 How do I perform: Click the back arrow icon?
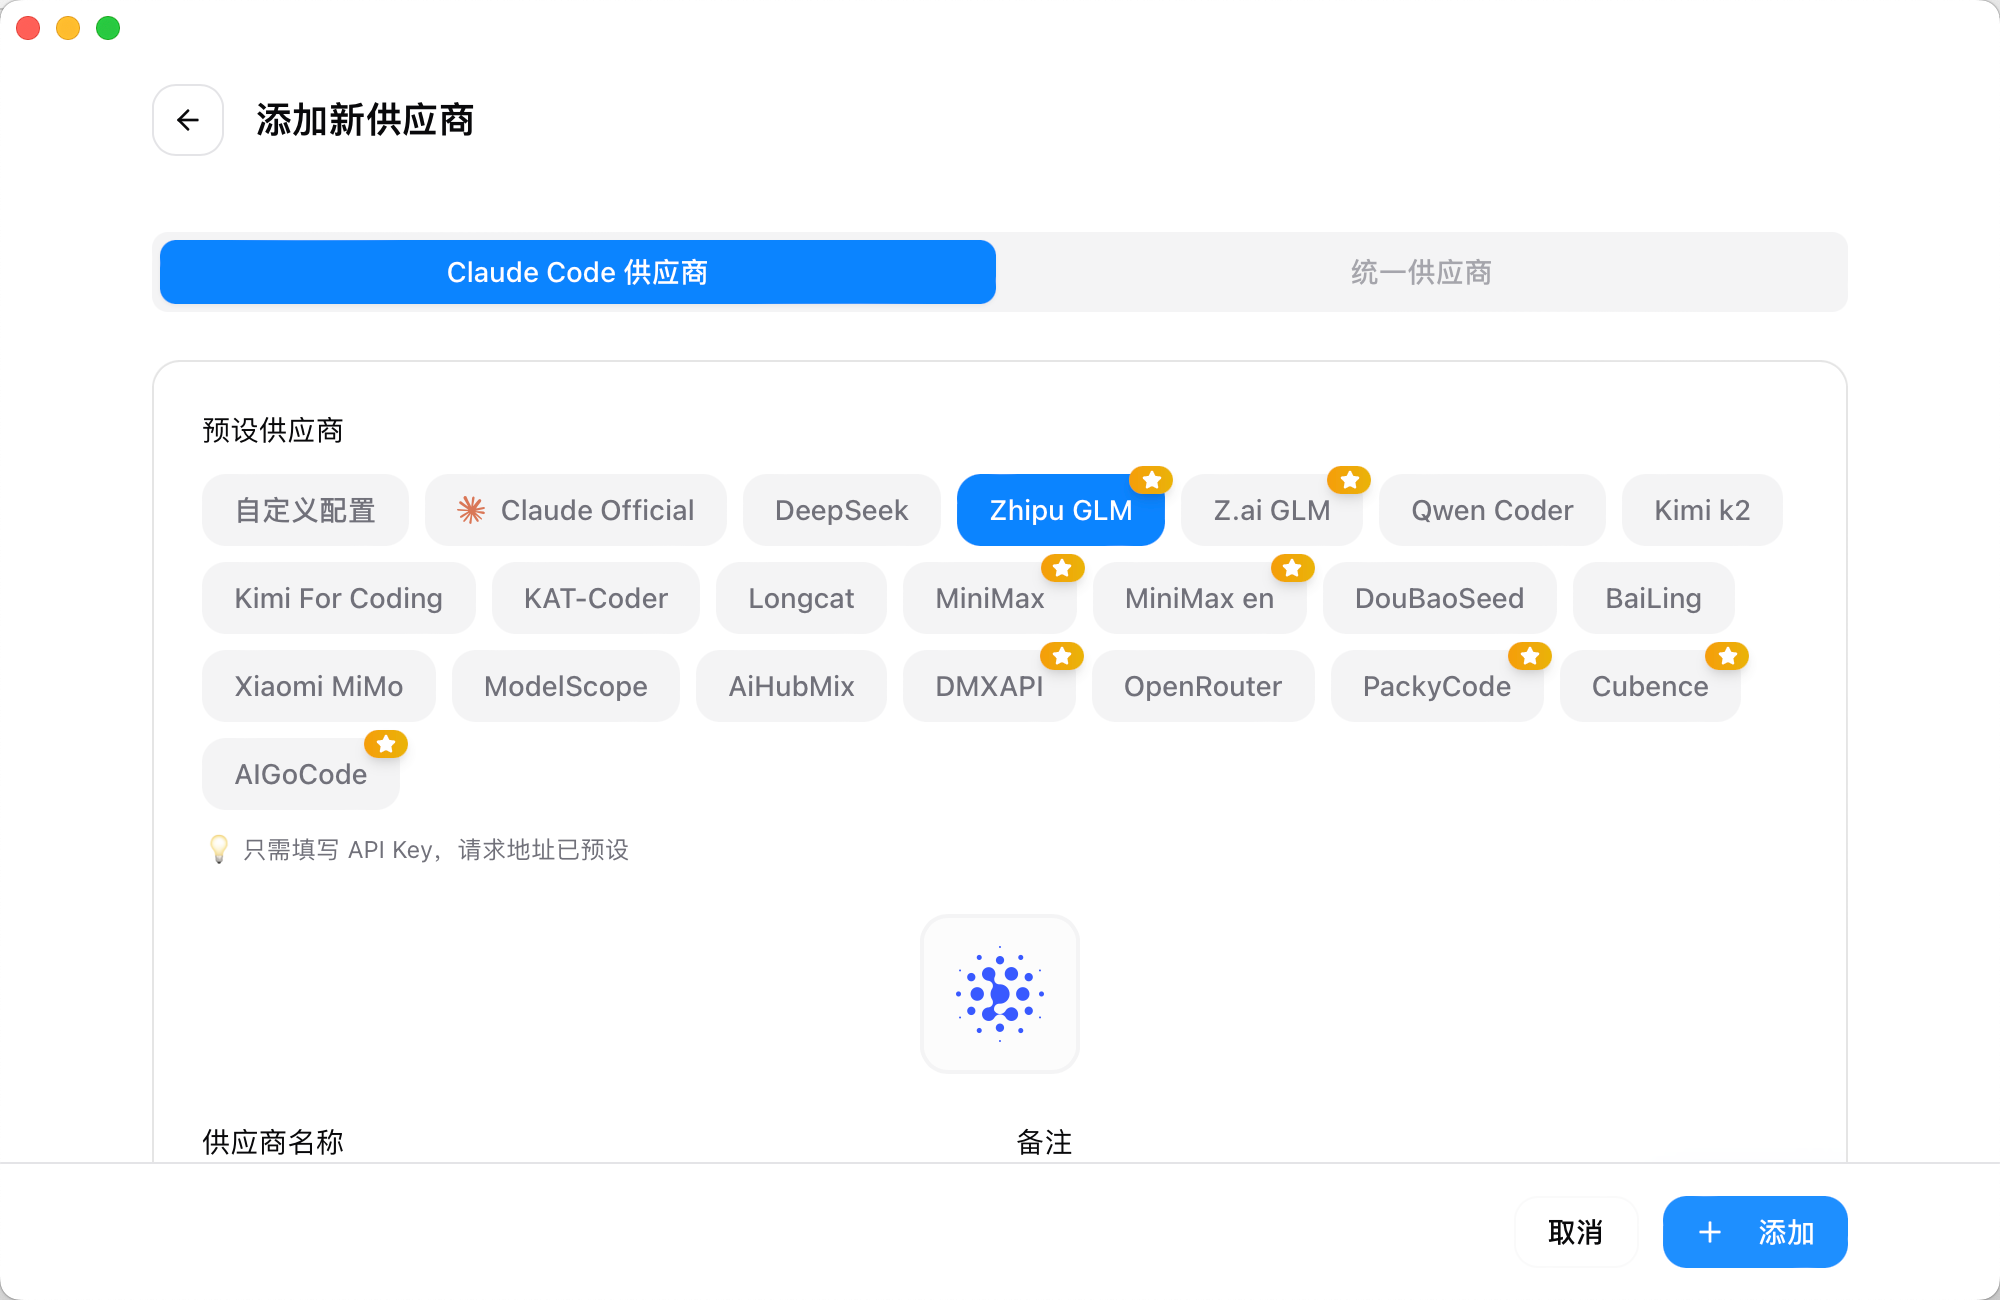coord(188,120)
